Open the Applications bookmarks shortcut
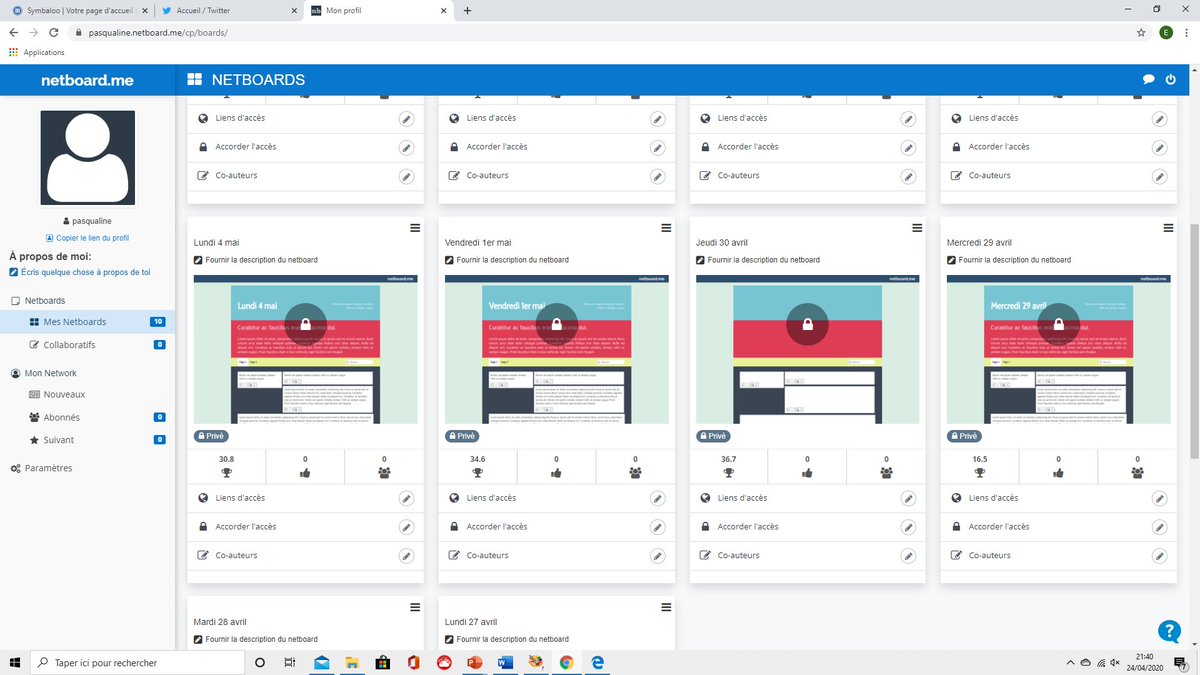The height and width of the screenshot is (675, 1200). tap(37, 52)
